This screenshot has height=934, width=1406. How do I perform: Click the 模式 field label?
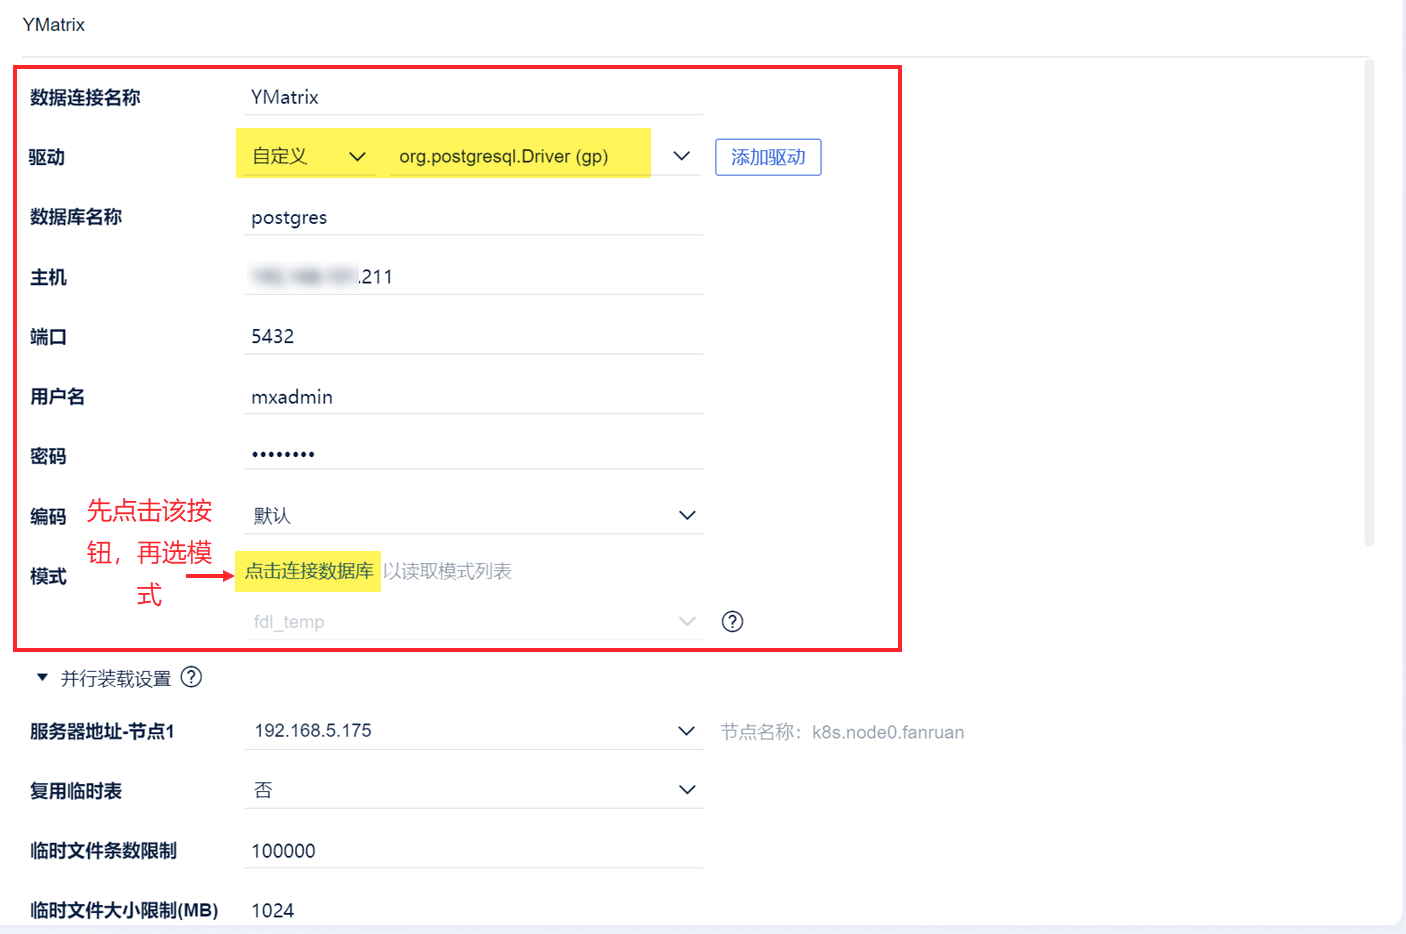48,576
